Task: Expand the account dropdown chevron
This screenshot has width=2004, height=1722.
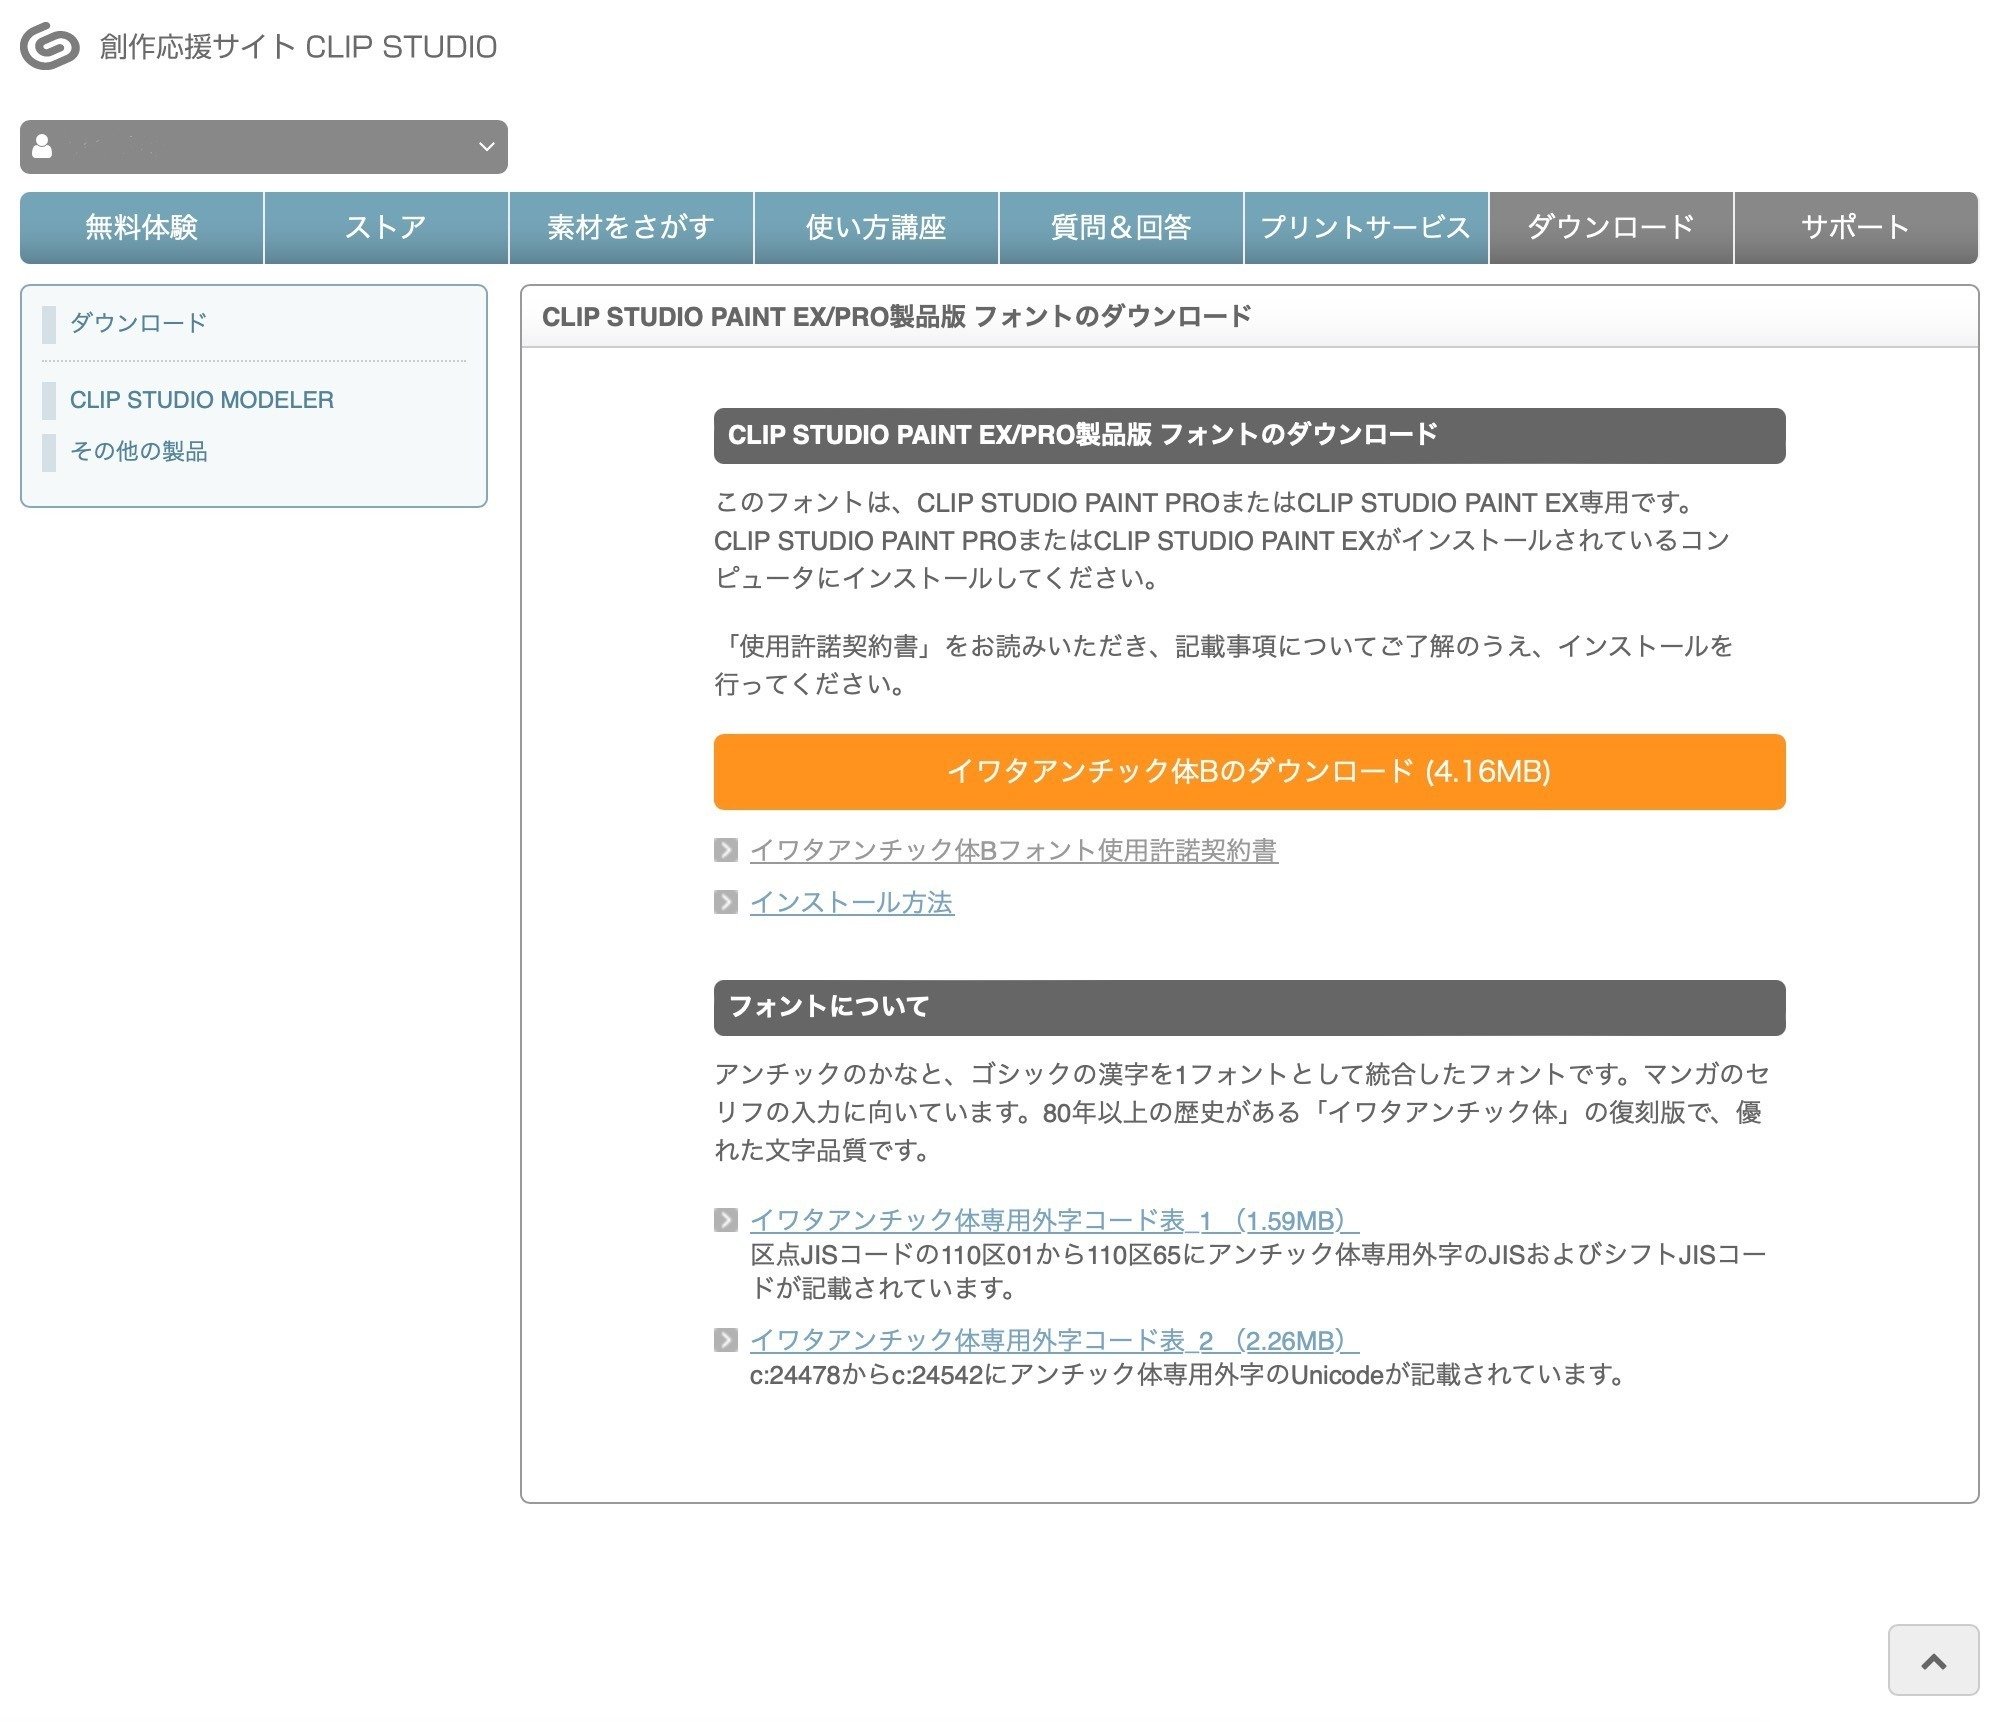Action: pos(486,147)
